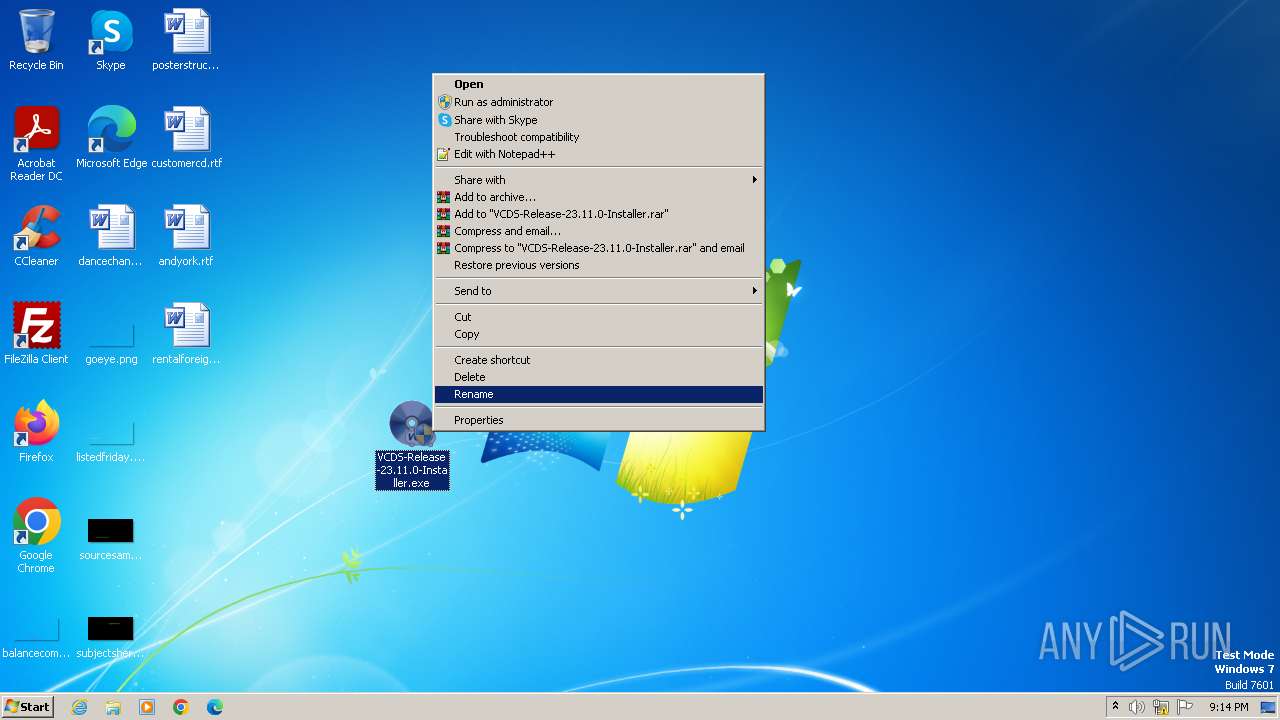Choose Troubleshoot compatibility
Image resolution: width=1280 pixels, height=720 pixels.
tap(599, 137)
